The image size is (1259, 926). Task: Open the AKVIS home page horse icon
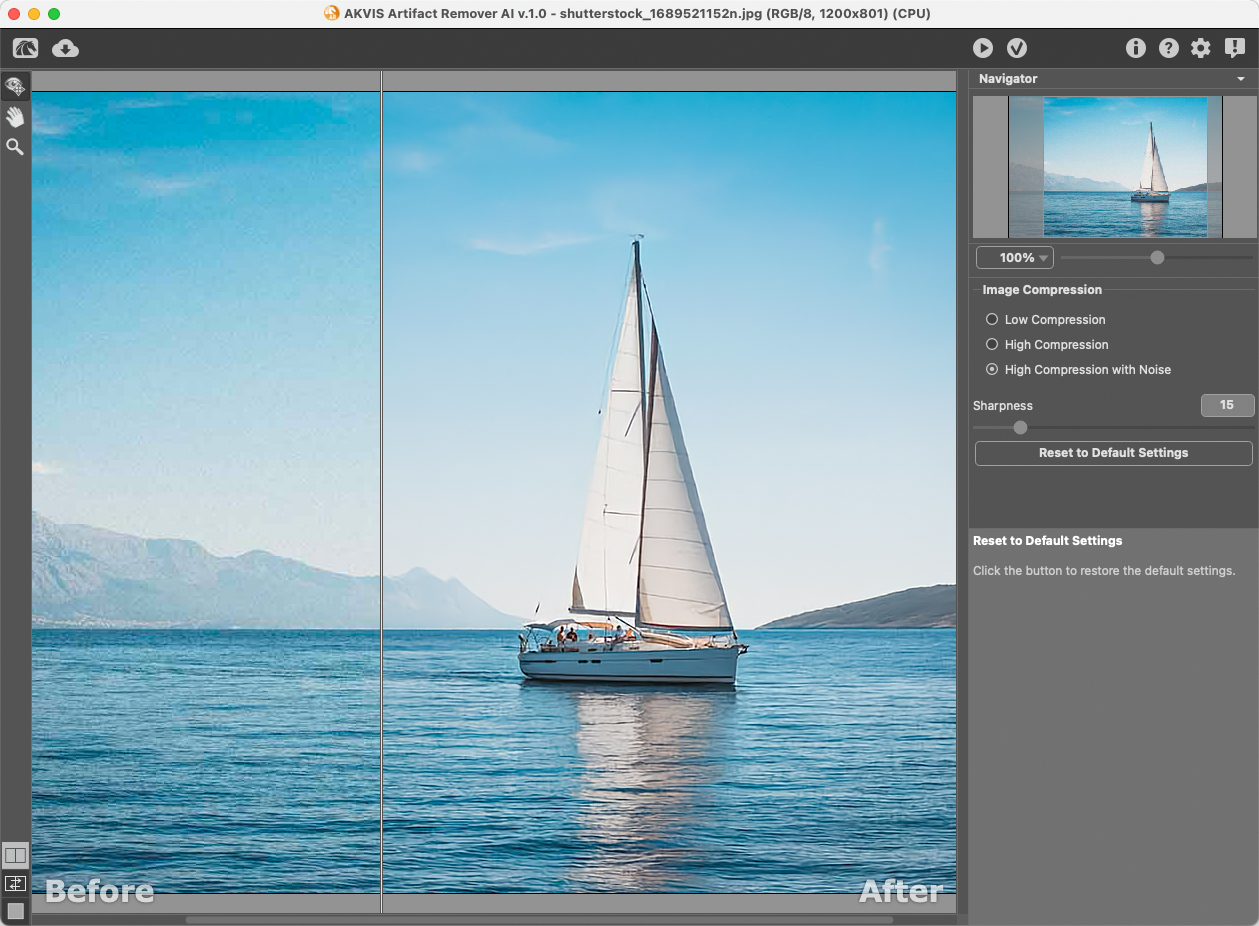pos(25,48)
